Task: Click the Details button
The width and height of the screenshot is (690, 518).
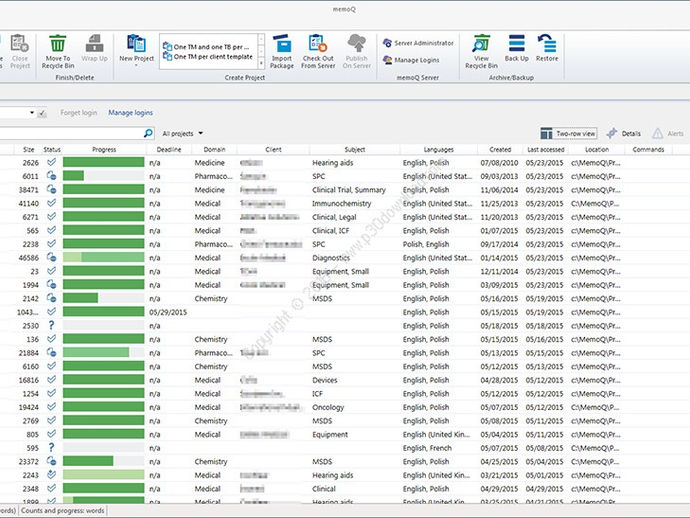Action: [623, 133]
